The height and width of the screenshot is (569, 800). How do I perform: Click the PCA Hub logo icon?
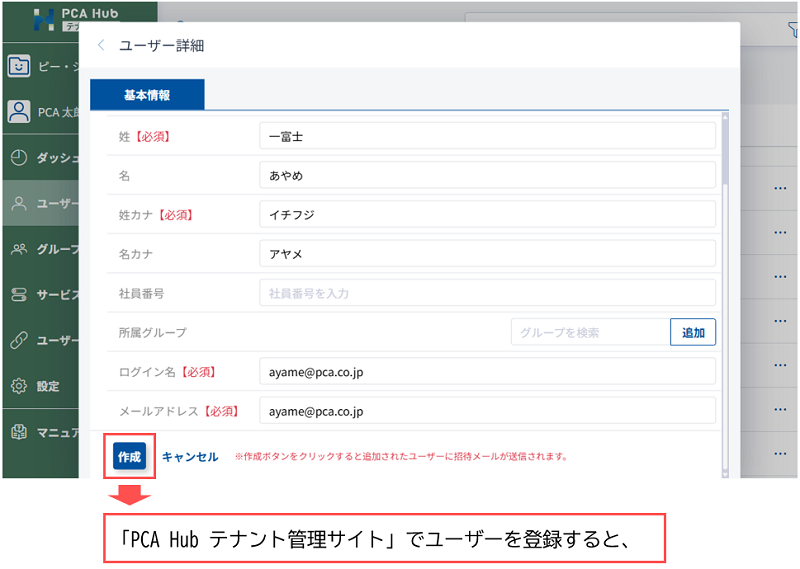(44, 19)
